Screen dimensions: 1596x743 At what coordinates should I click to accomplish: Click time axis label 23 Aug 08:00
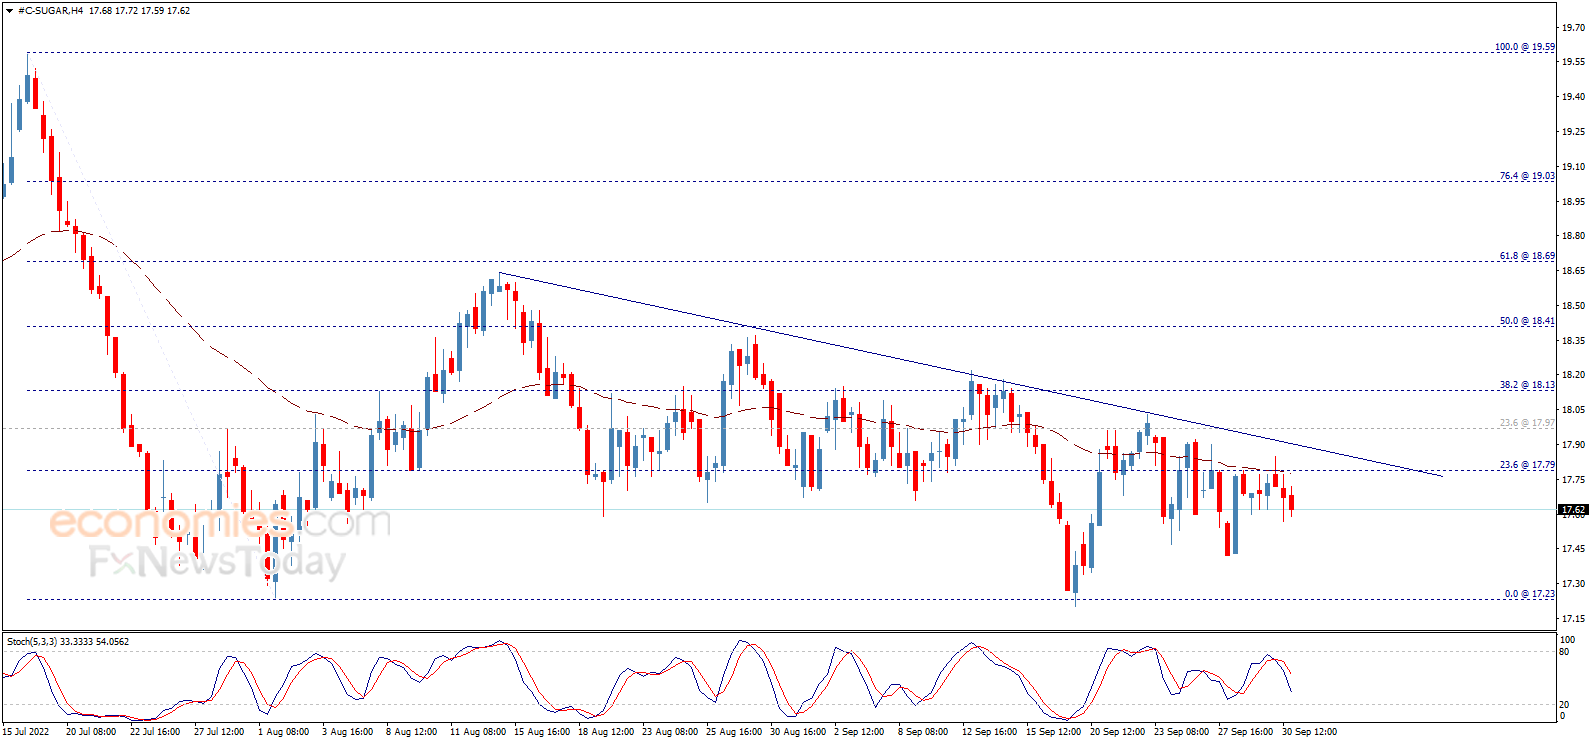click(x=670, y=732)
